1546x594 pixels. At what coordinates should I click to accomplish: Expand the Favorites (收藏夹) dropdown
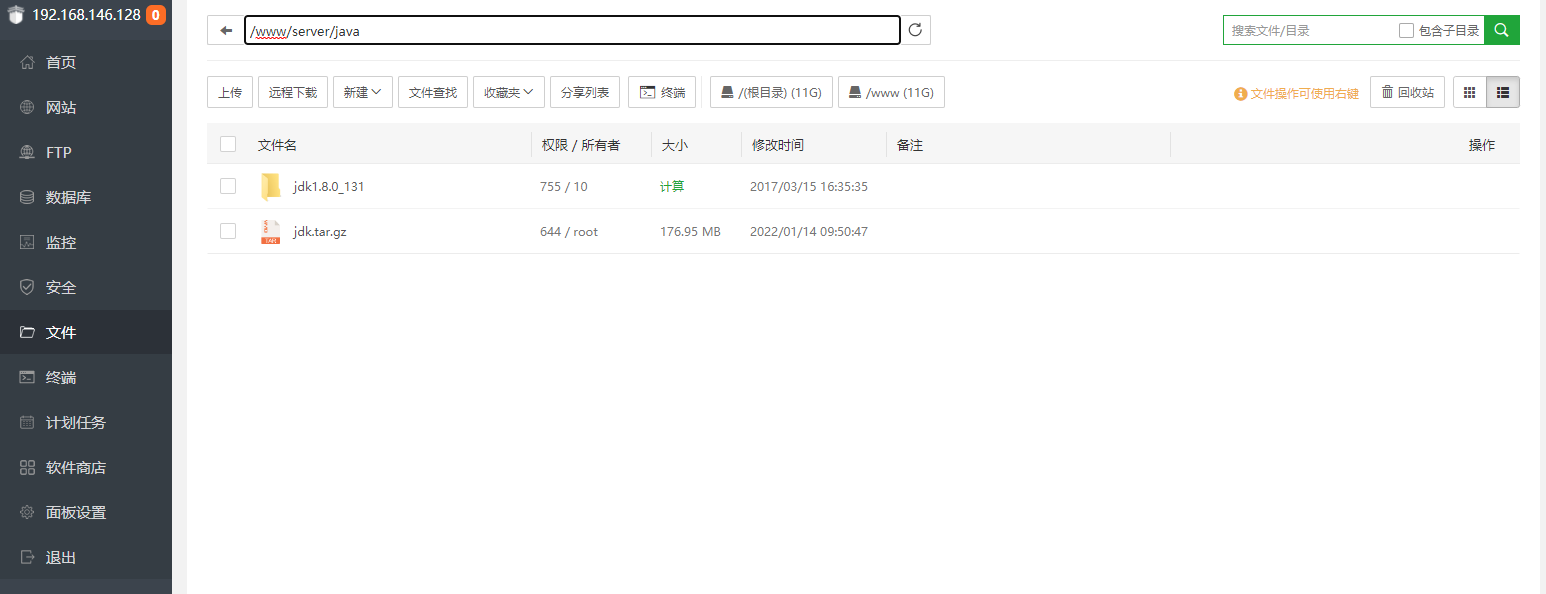tap(508, 92)
